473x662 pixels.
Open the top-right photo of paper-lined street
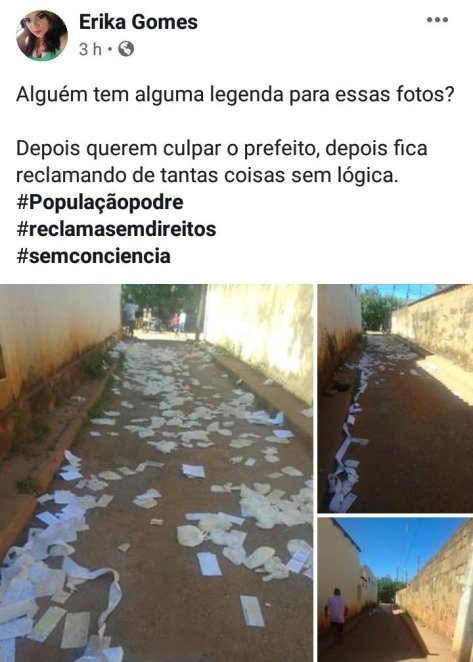coord(395,398)
